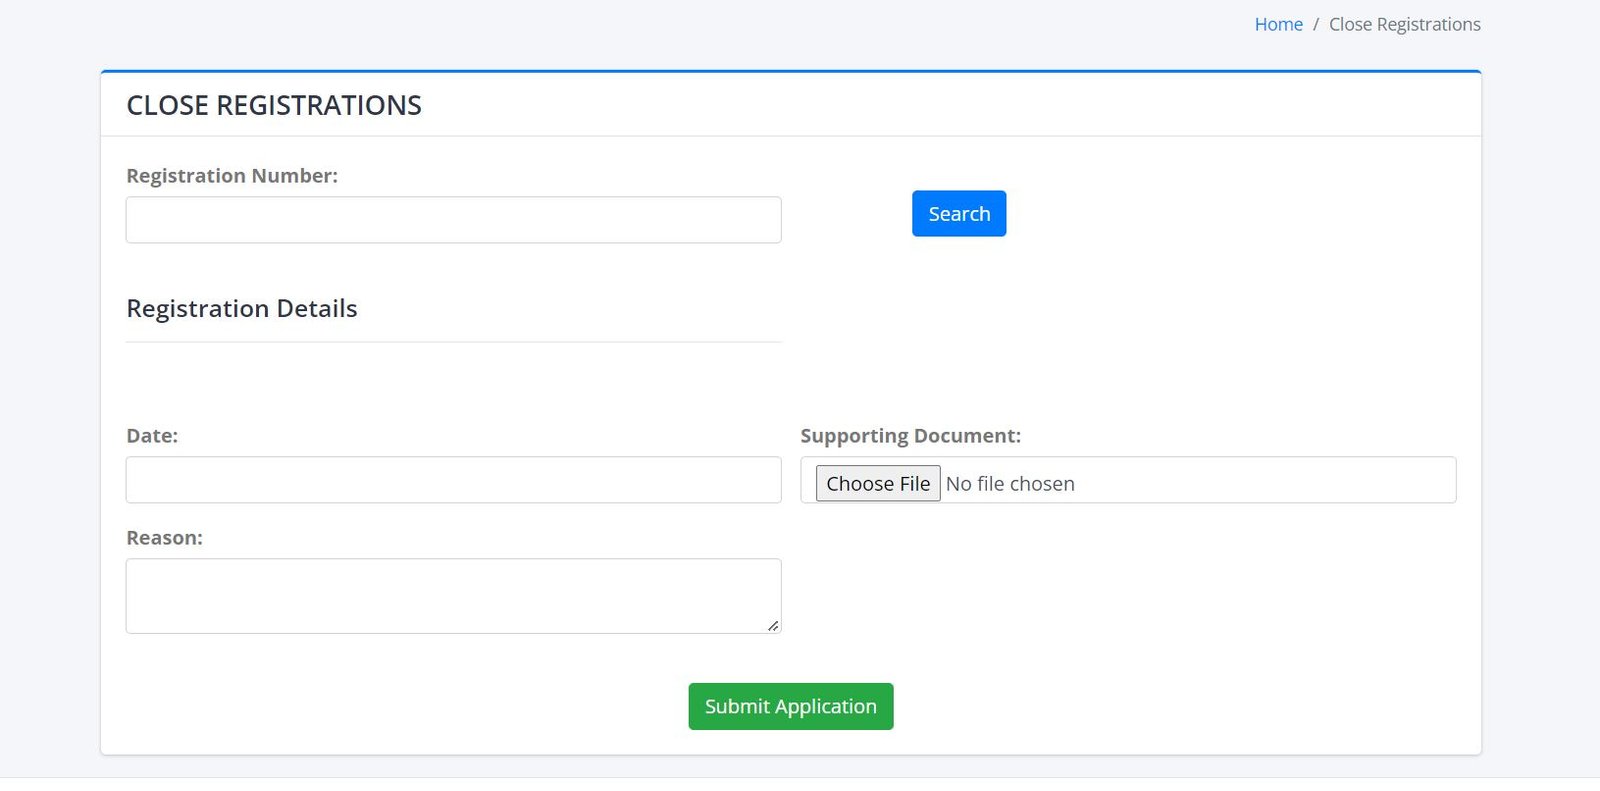Click the Close Registrations breadcrumb text
1600x791 pixels.
click(1404, 24)
